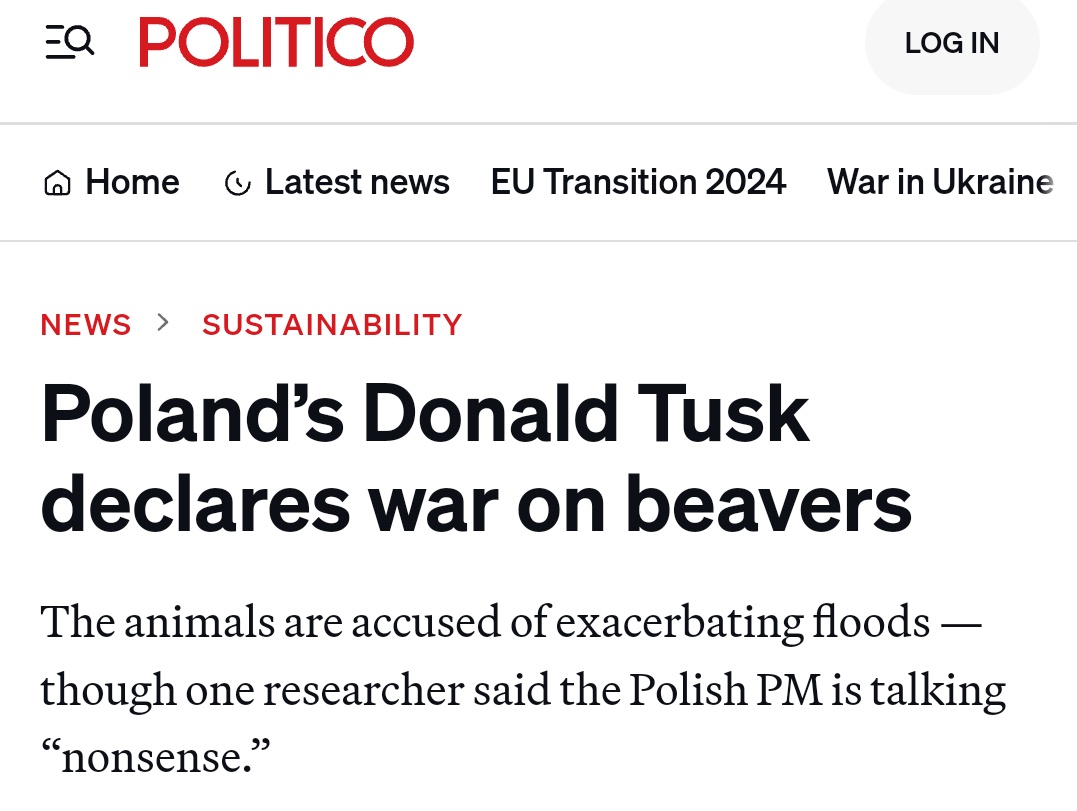
Task: Click the breadcrumb chevron after NEWS
Action: pyautogui.click(x=165, y=323)
